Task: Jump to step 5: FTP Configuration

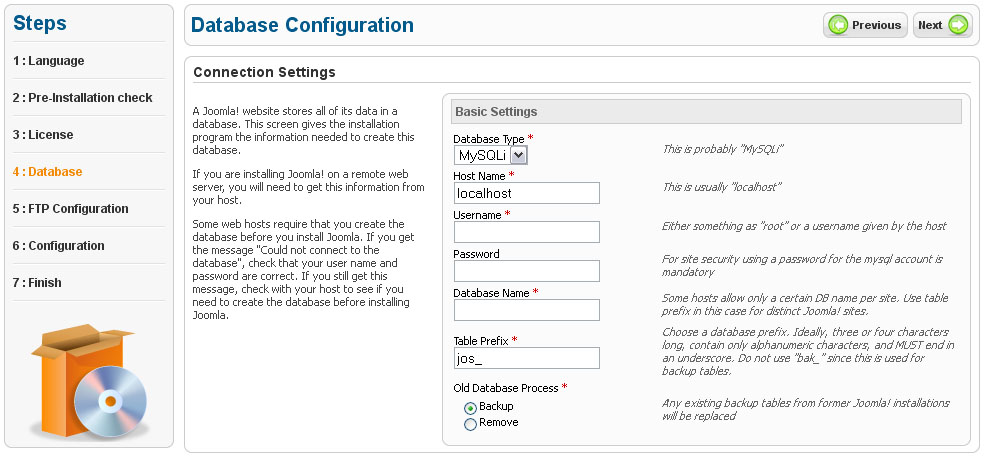Action: tap(71, 209)
